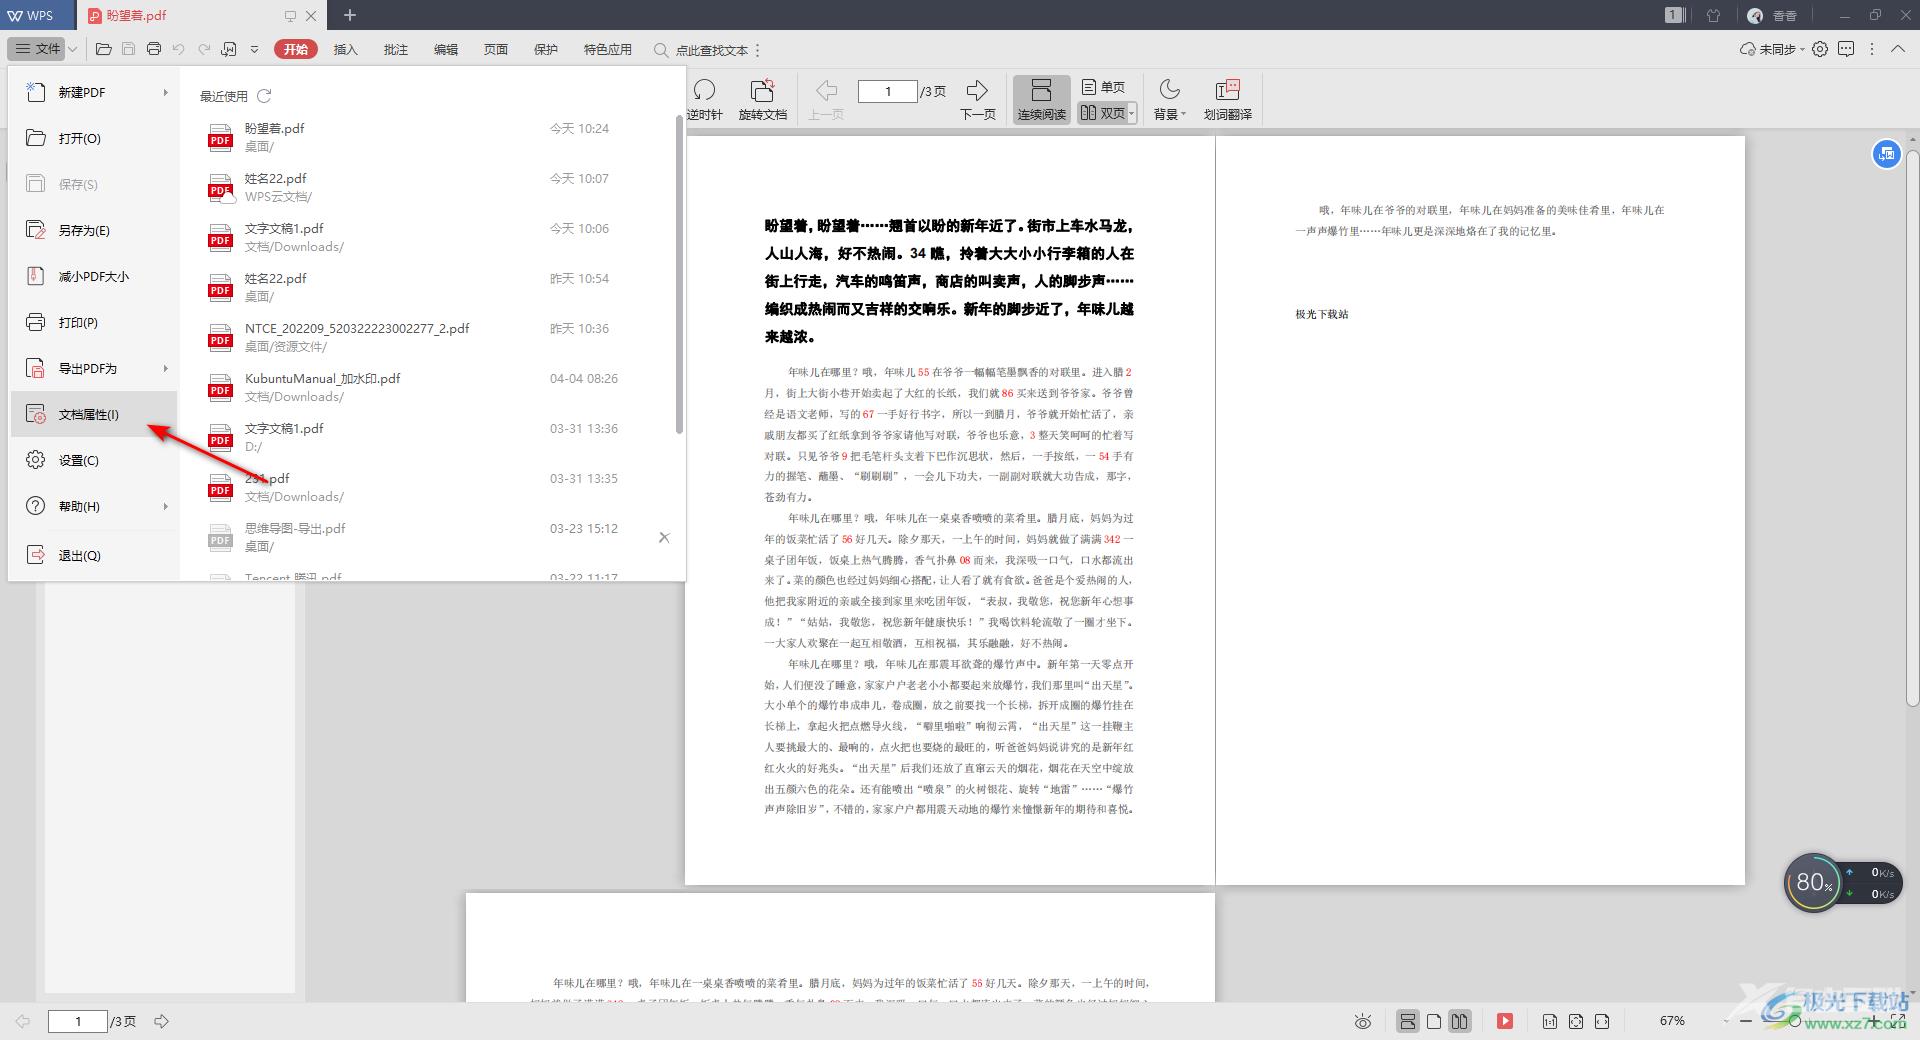1920x1040 pixels.
Task: Click the open folder icon in quick toolbar
Action: pyautogui.click(x=103, y=49)
